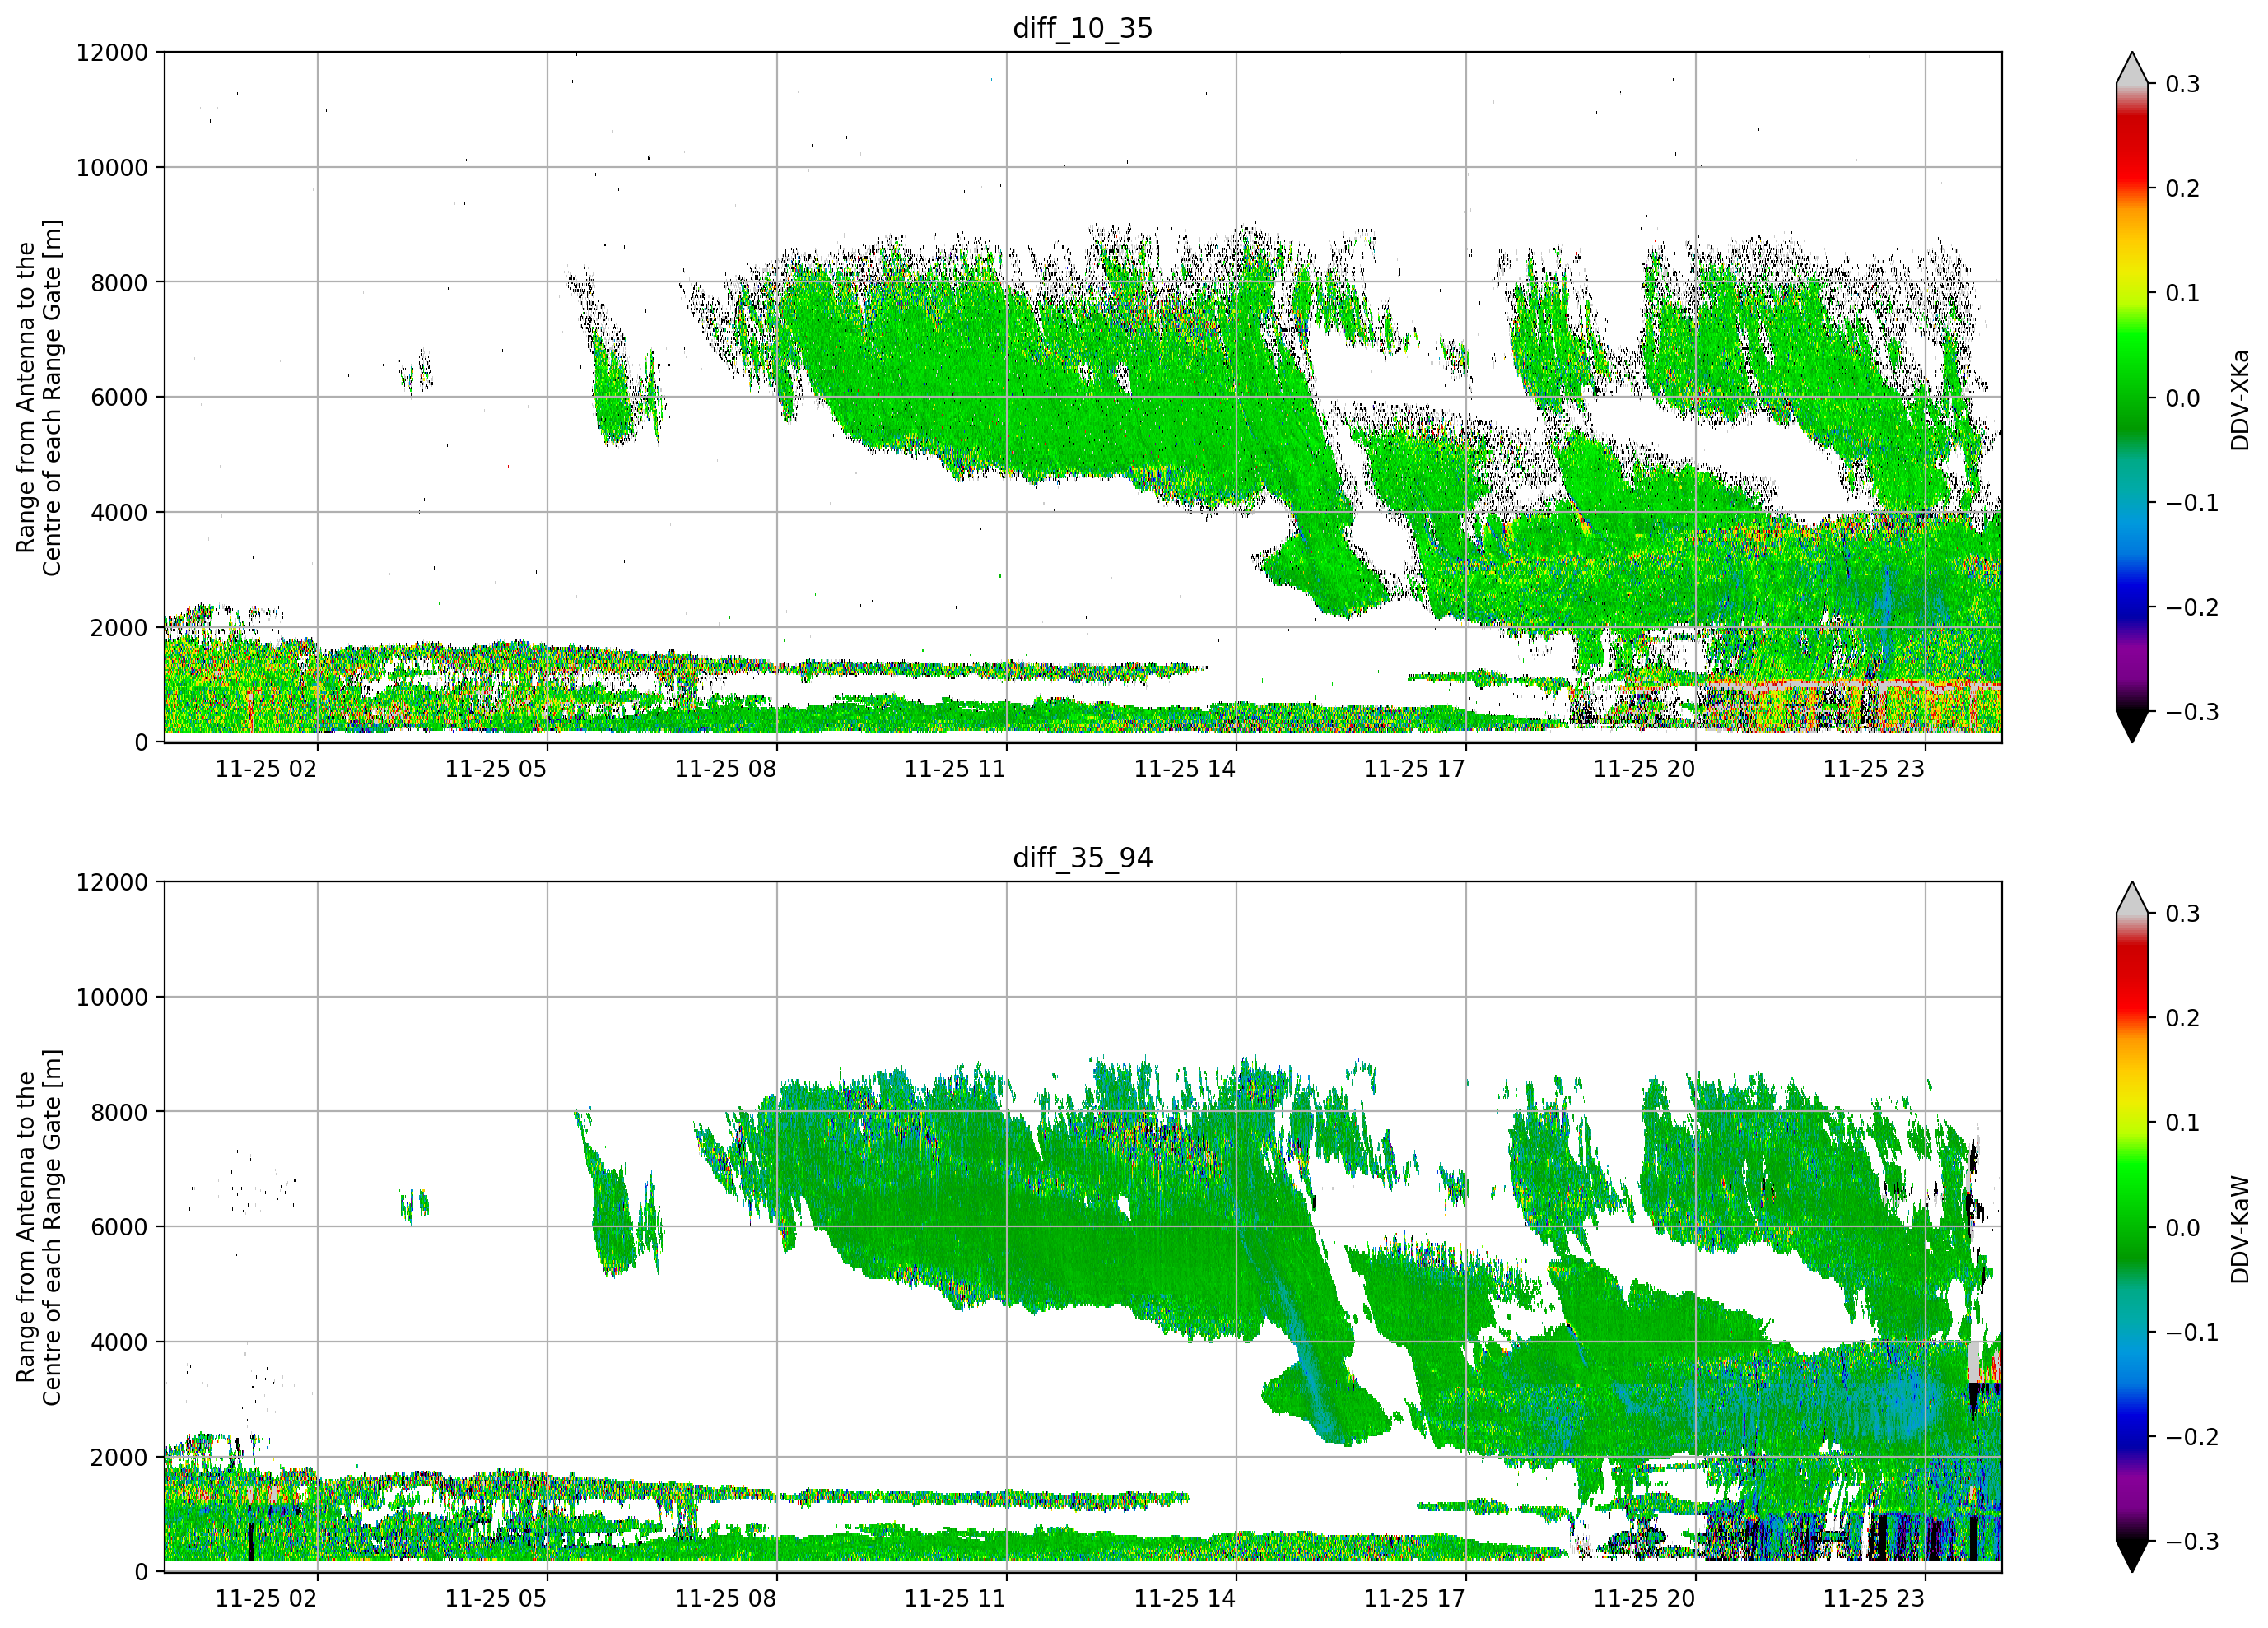The image size is (2268, 1628).
Task: Click the 10000 y-tick in diff_10_35 plot
Action: pos(112,168)
